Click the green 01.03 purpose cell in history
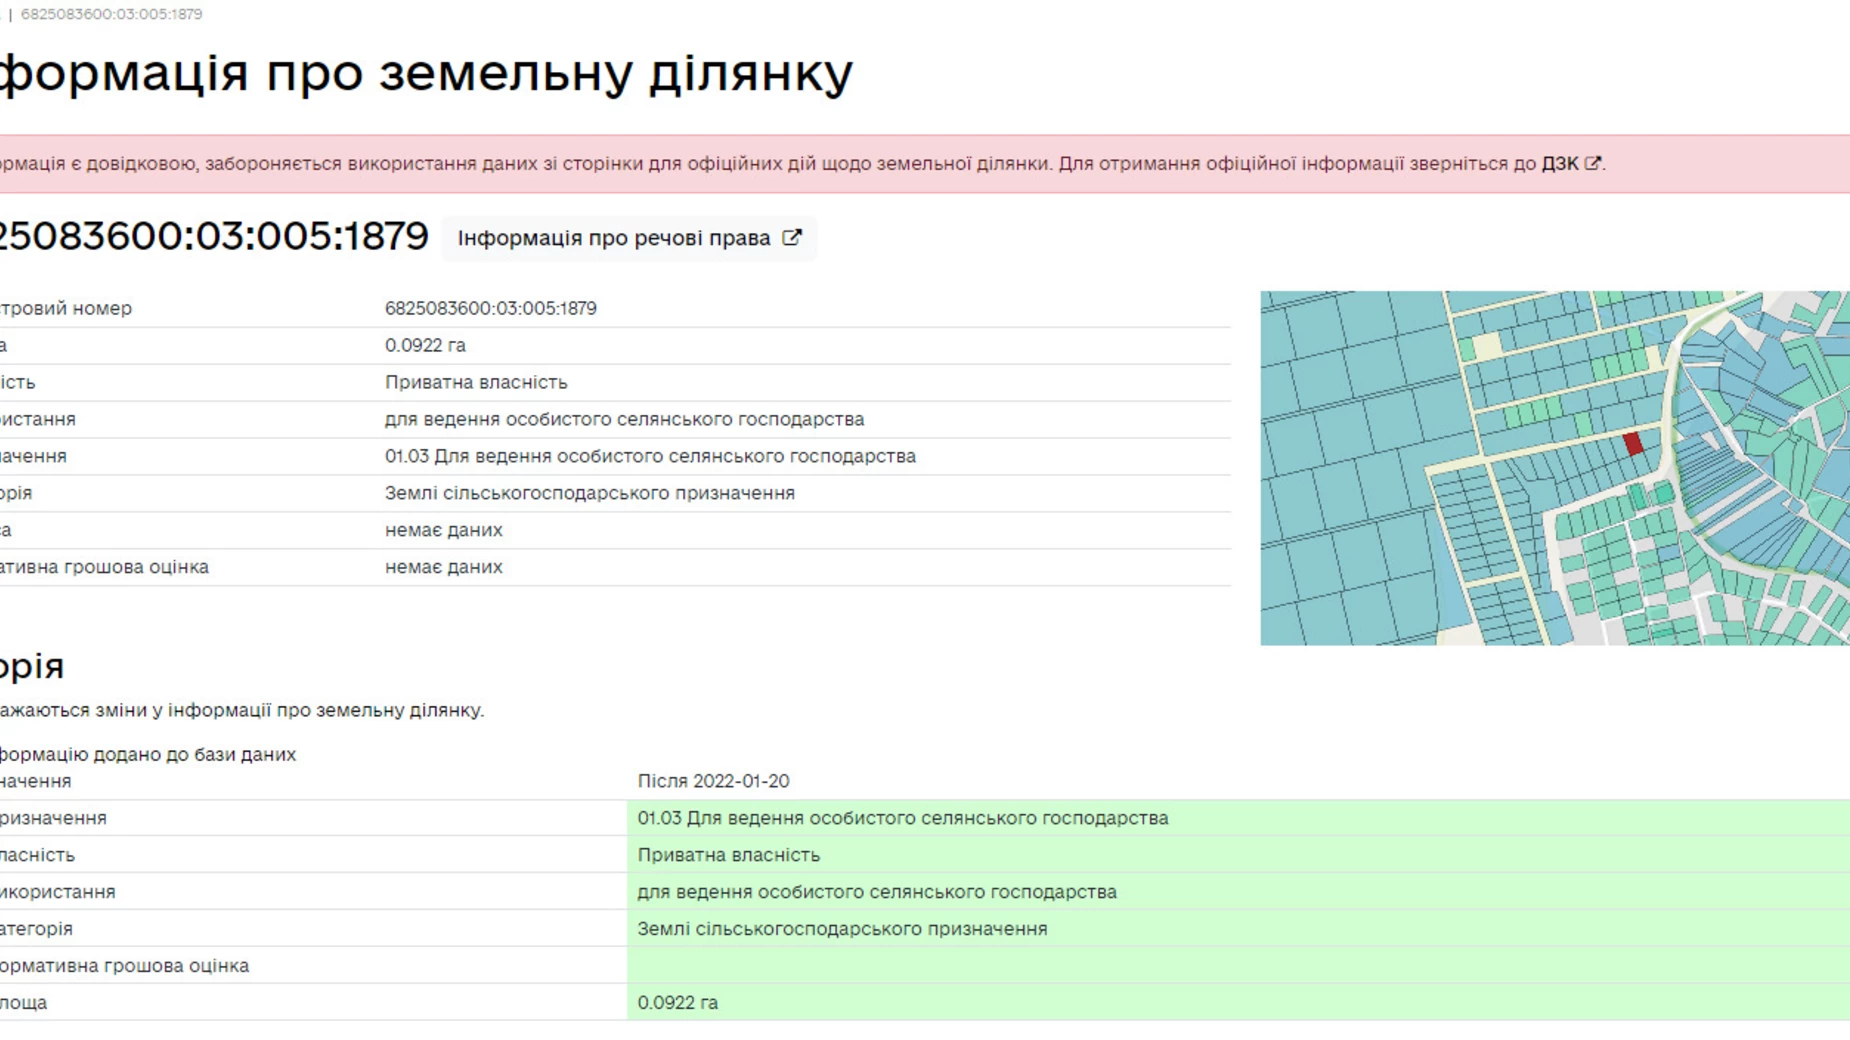Viewport: 1850px width, 1040px height. tap(902, 818)
